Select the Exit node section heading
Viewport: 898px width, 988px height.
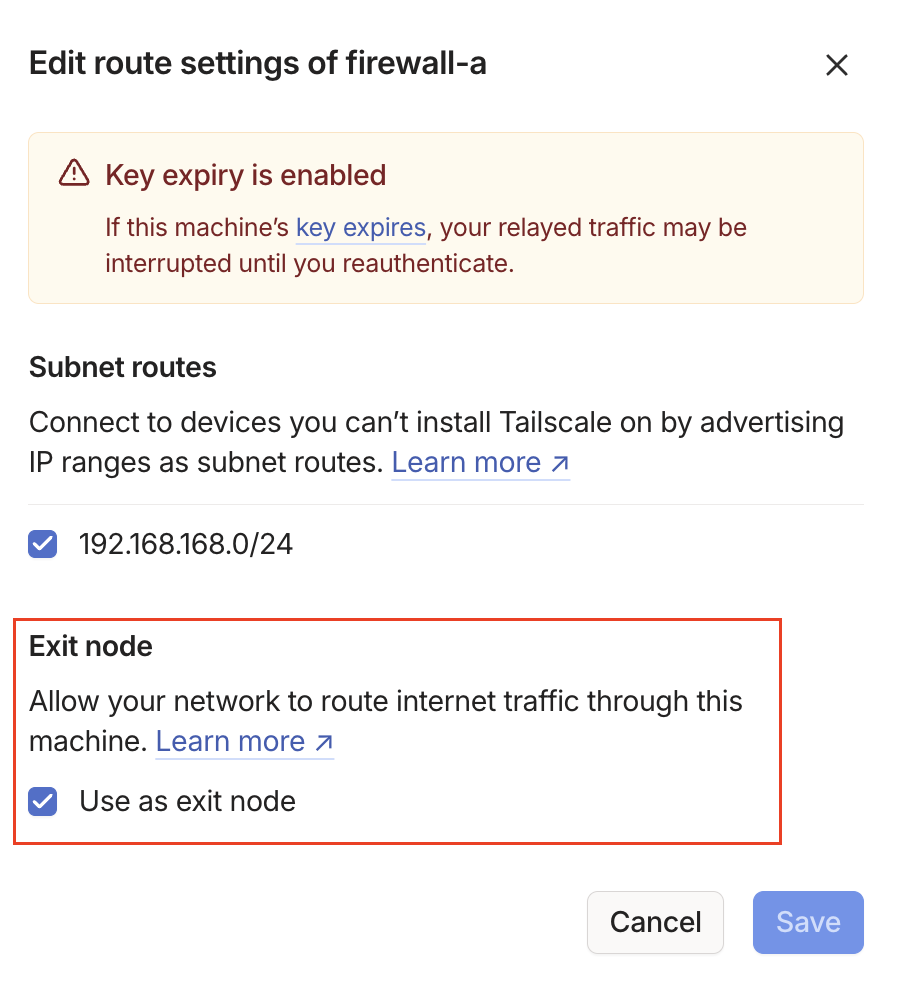coord(91,646)
